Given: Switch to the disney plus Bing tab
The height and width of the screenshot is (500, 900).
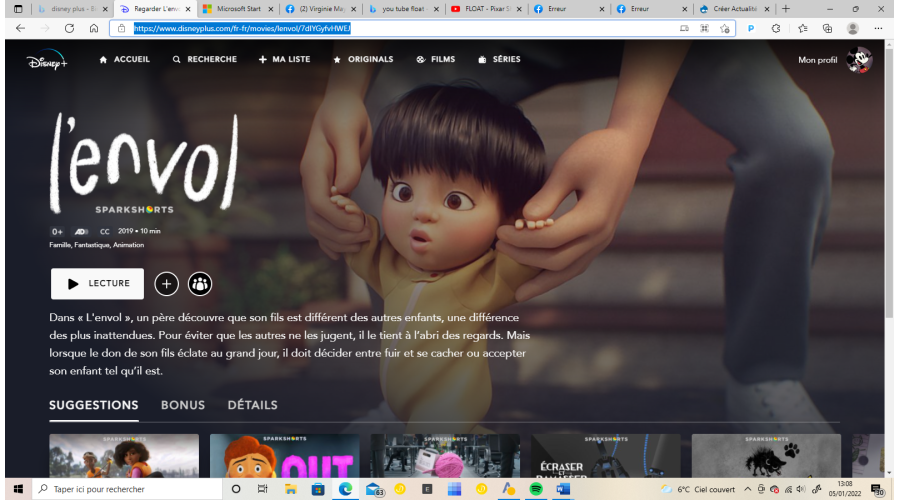Looking at the screenshot, I should coord(73,9).
